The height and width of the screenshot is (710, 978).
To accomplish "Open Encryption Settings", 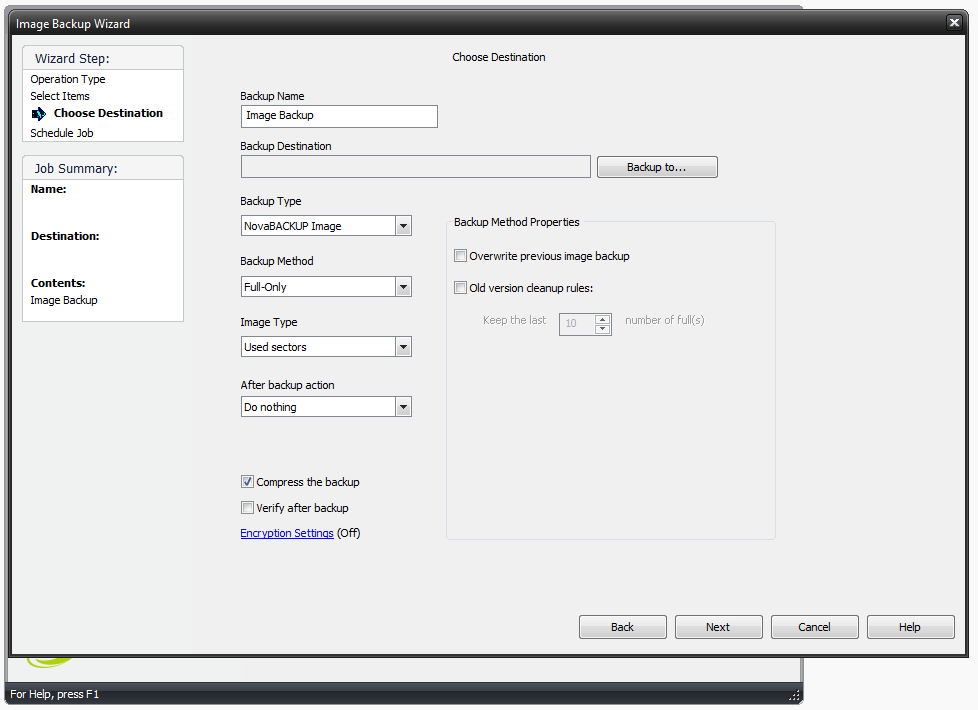I will click(287, 532).
